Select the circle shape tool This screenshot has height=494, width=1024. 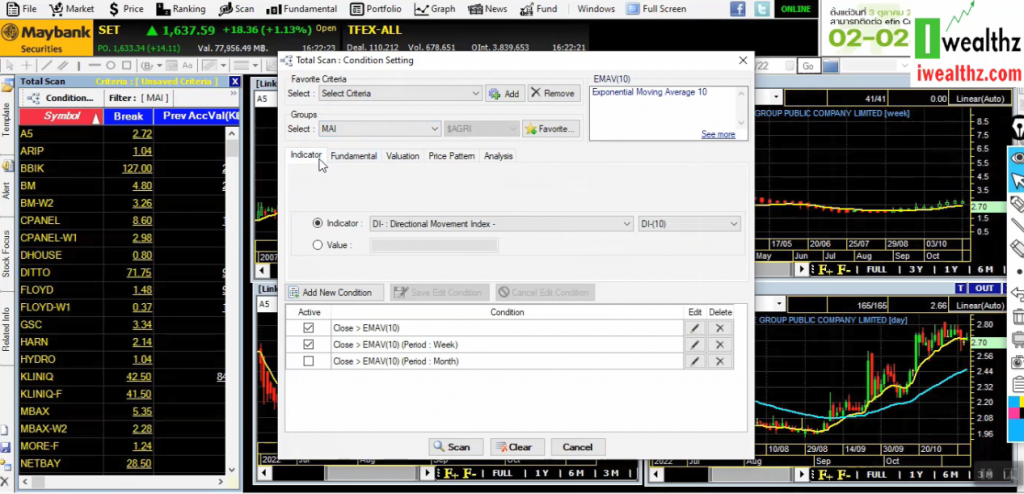(110, 65)
